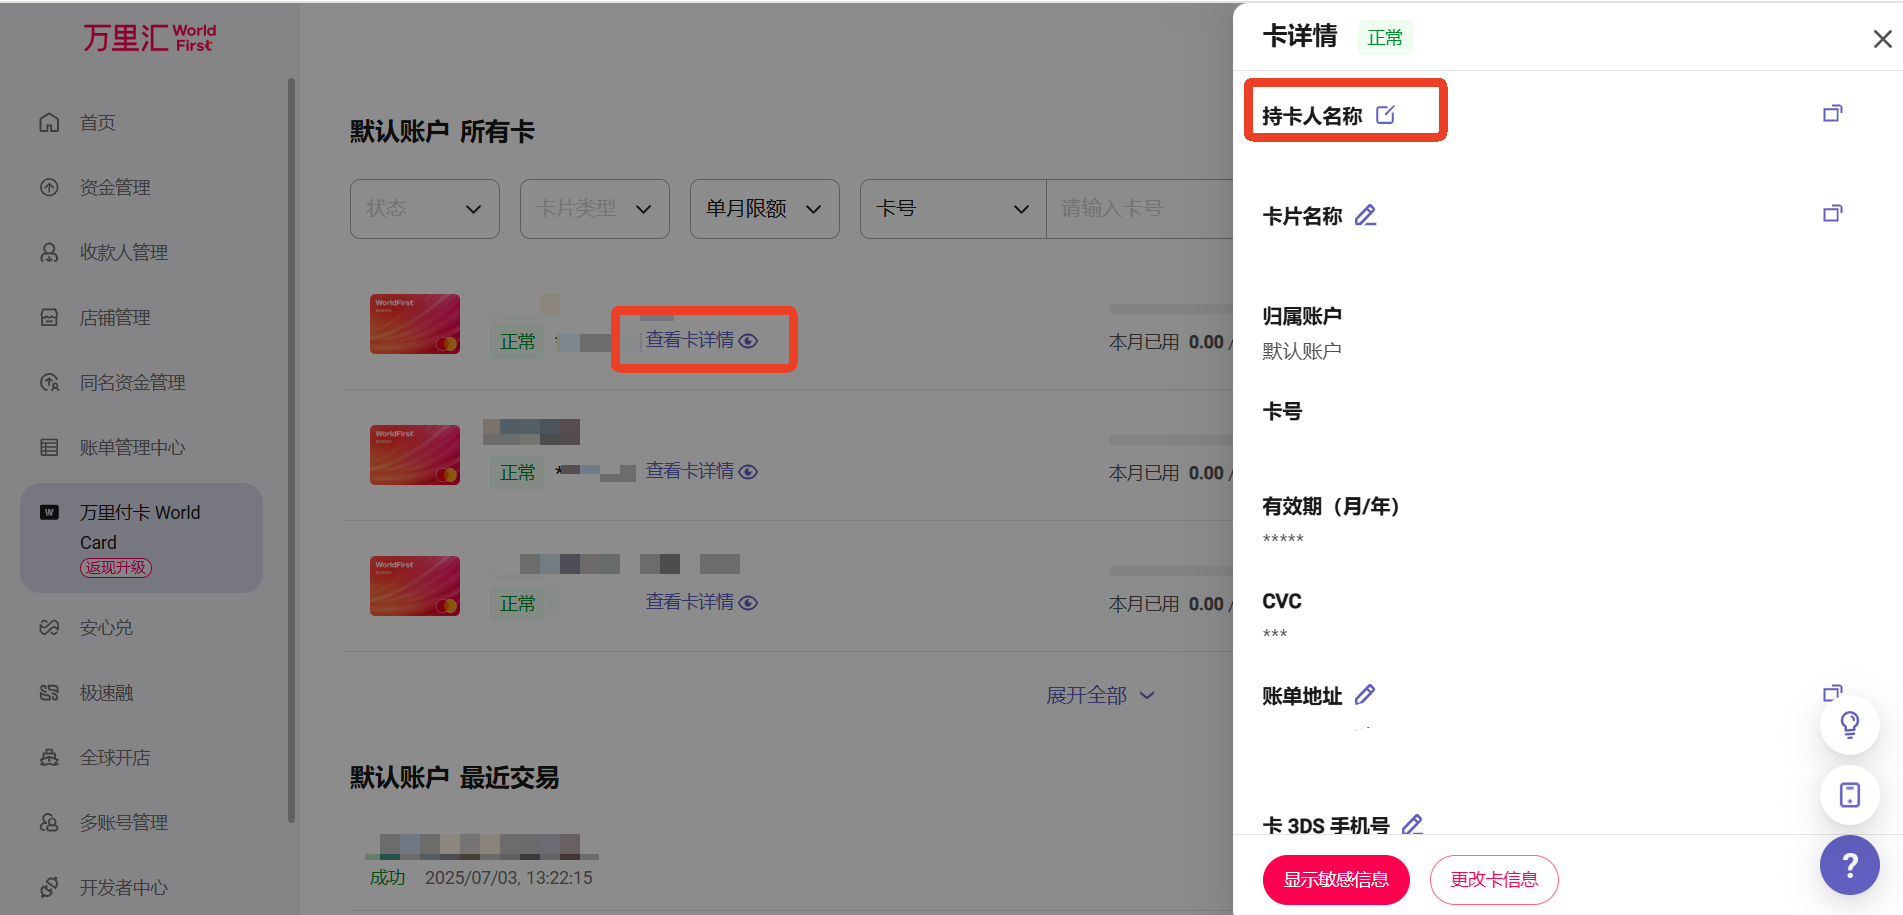Click the 万里汇 WorldFirst logo
The width and height of the screenshot is (1903, 915).
150,38
